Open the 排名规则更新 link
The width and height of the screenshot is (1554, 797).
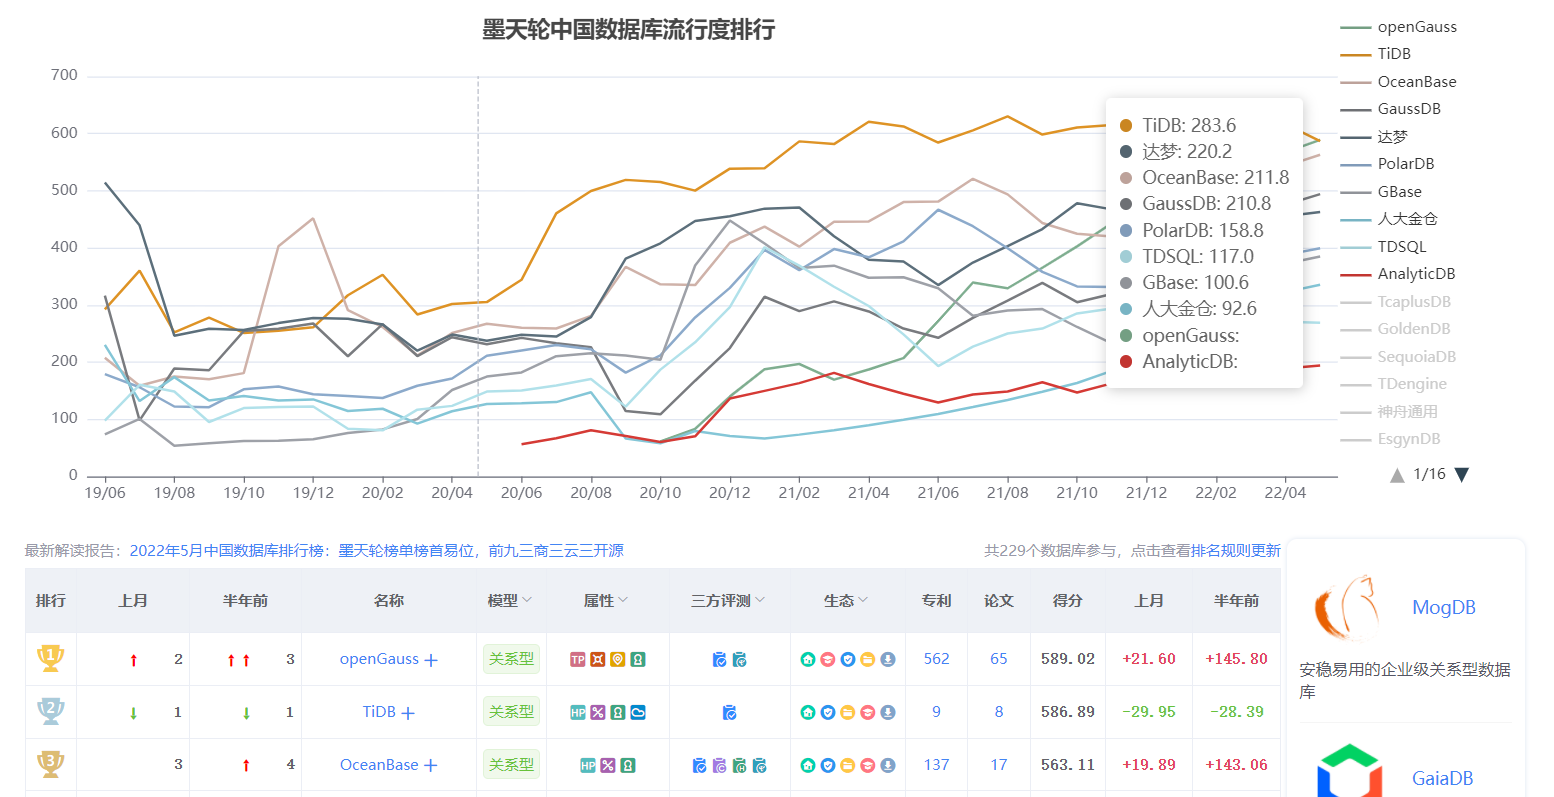point(1236,551)
